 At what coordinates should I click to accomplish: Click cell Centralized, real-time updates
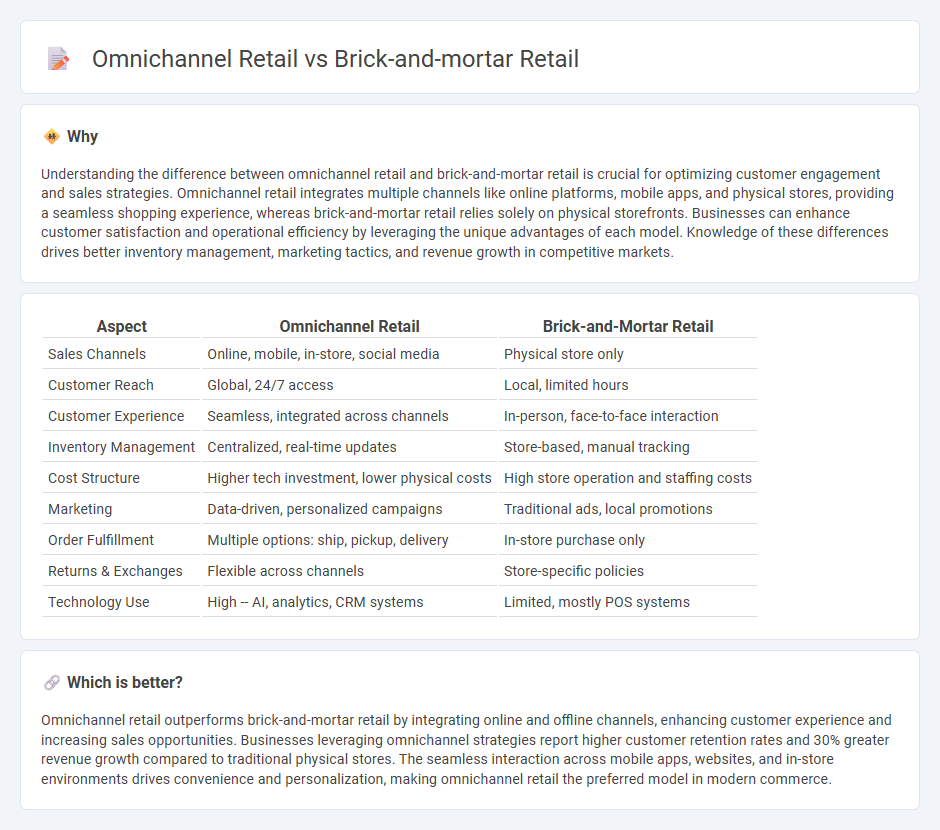[x=302, y=448]
